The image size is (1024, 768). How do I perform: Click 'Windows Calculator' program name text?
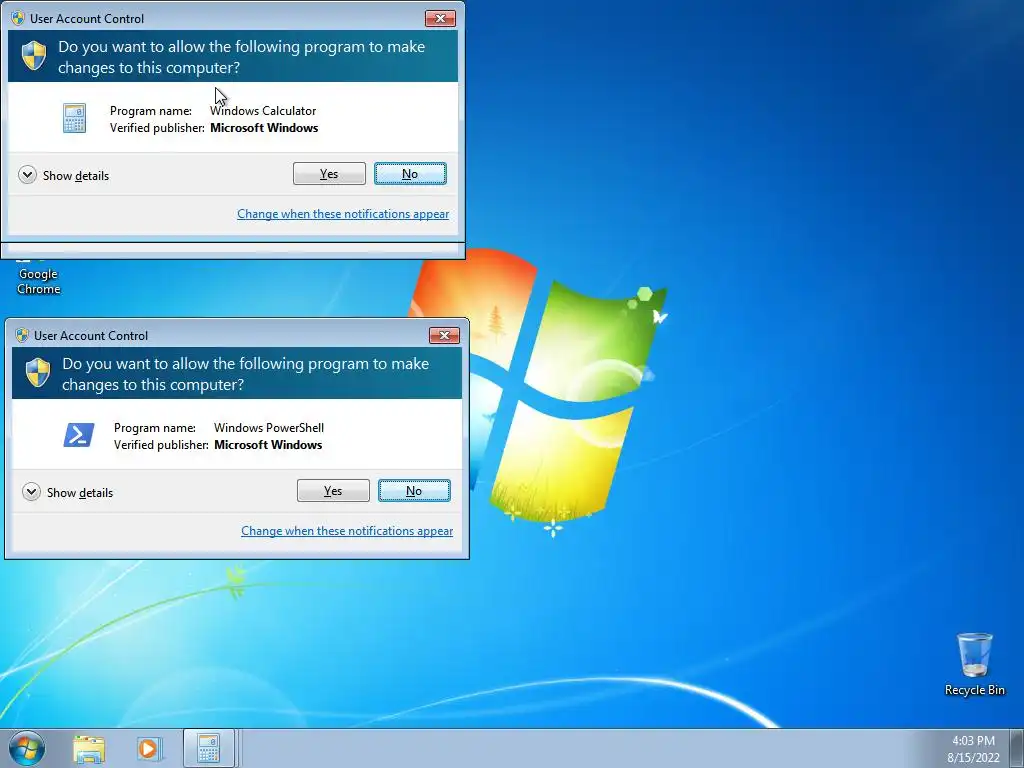[263, 111]
